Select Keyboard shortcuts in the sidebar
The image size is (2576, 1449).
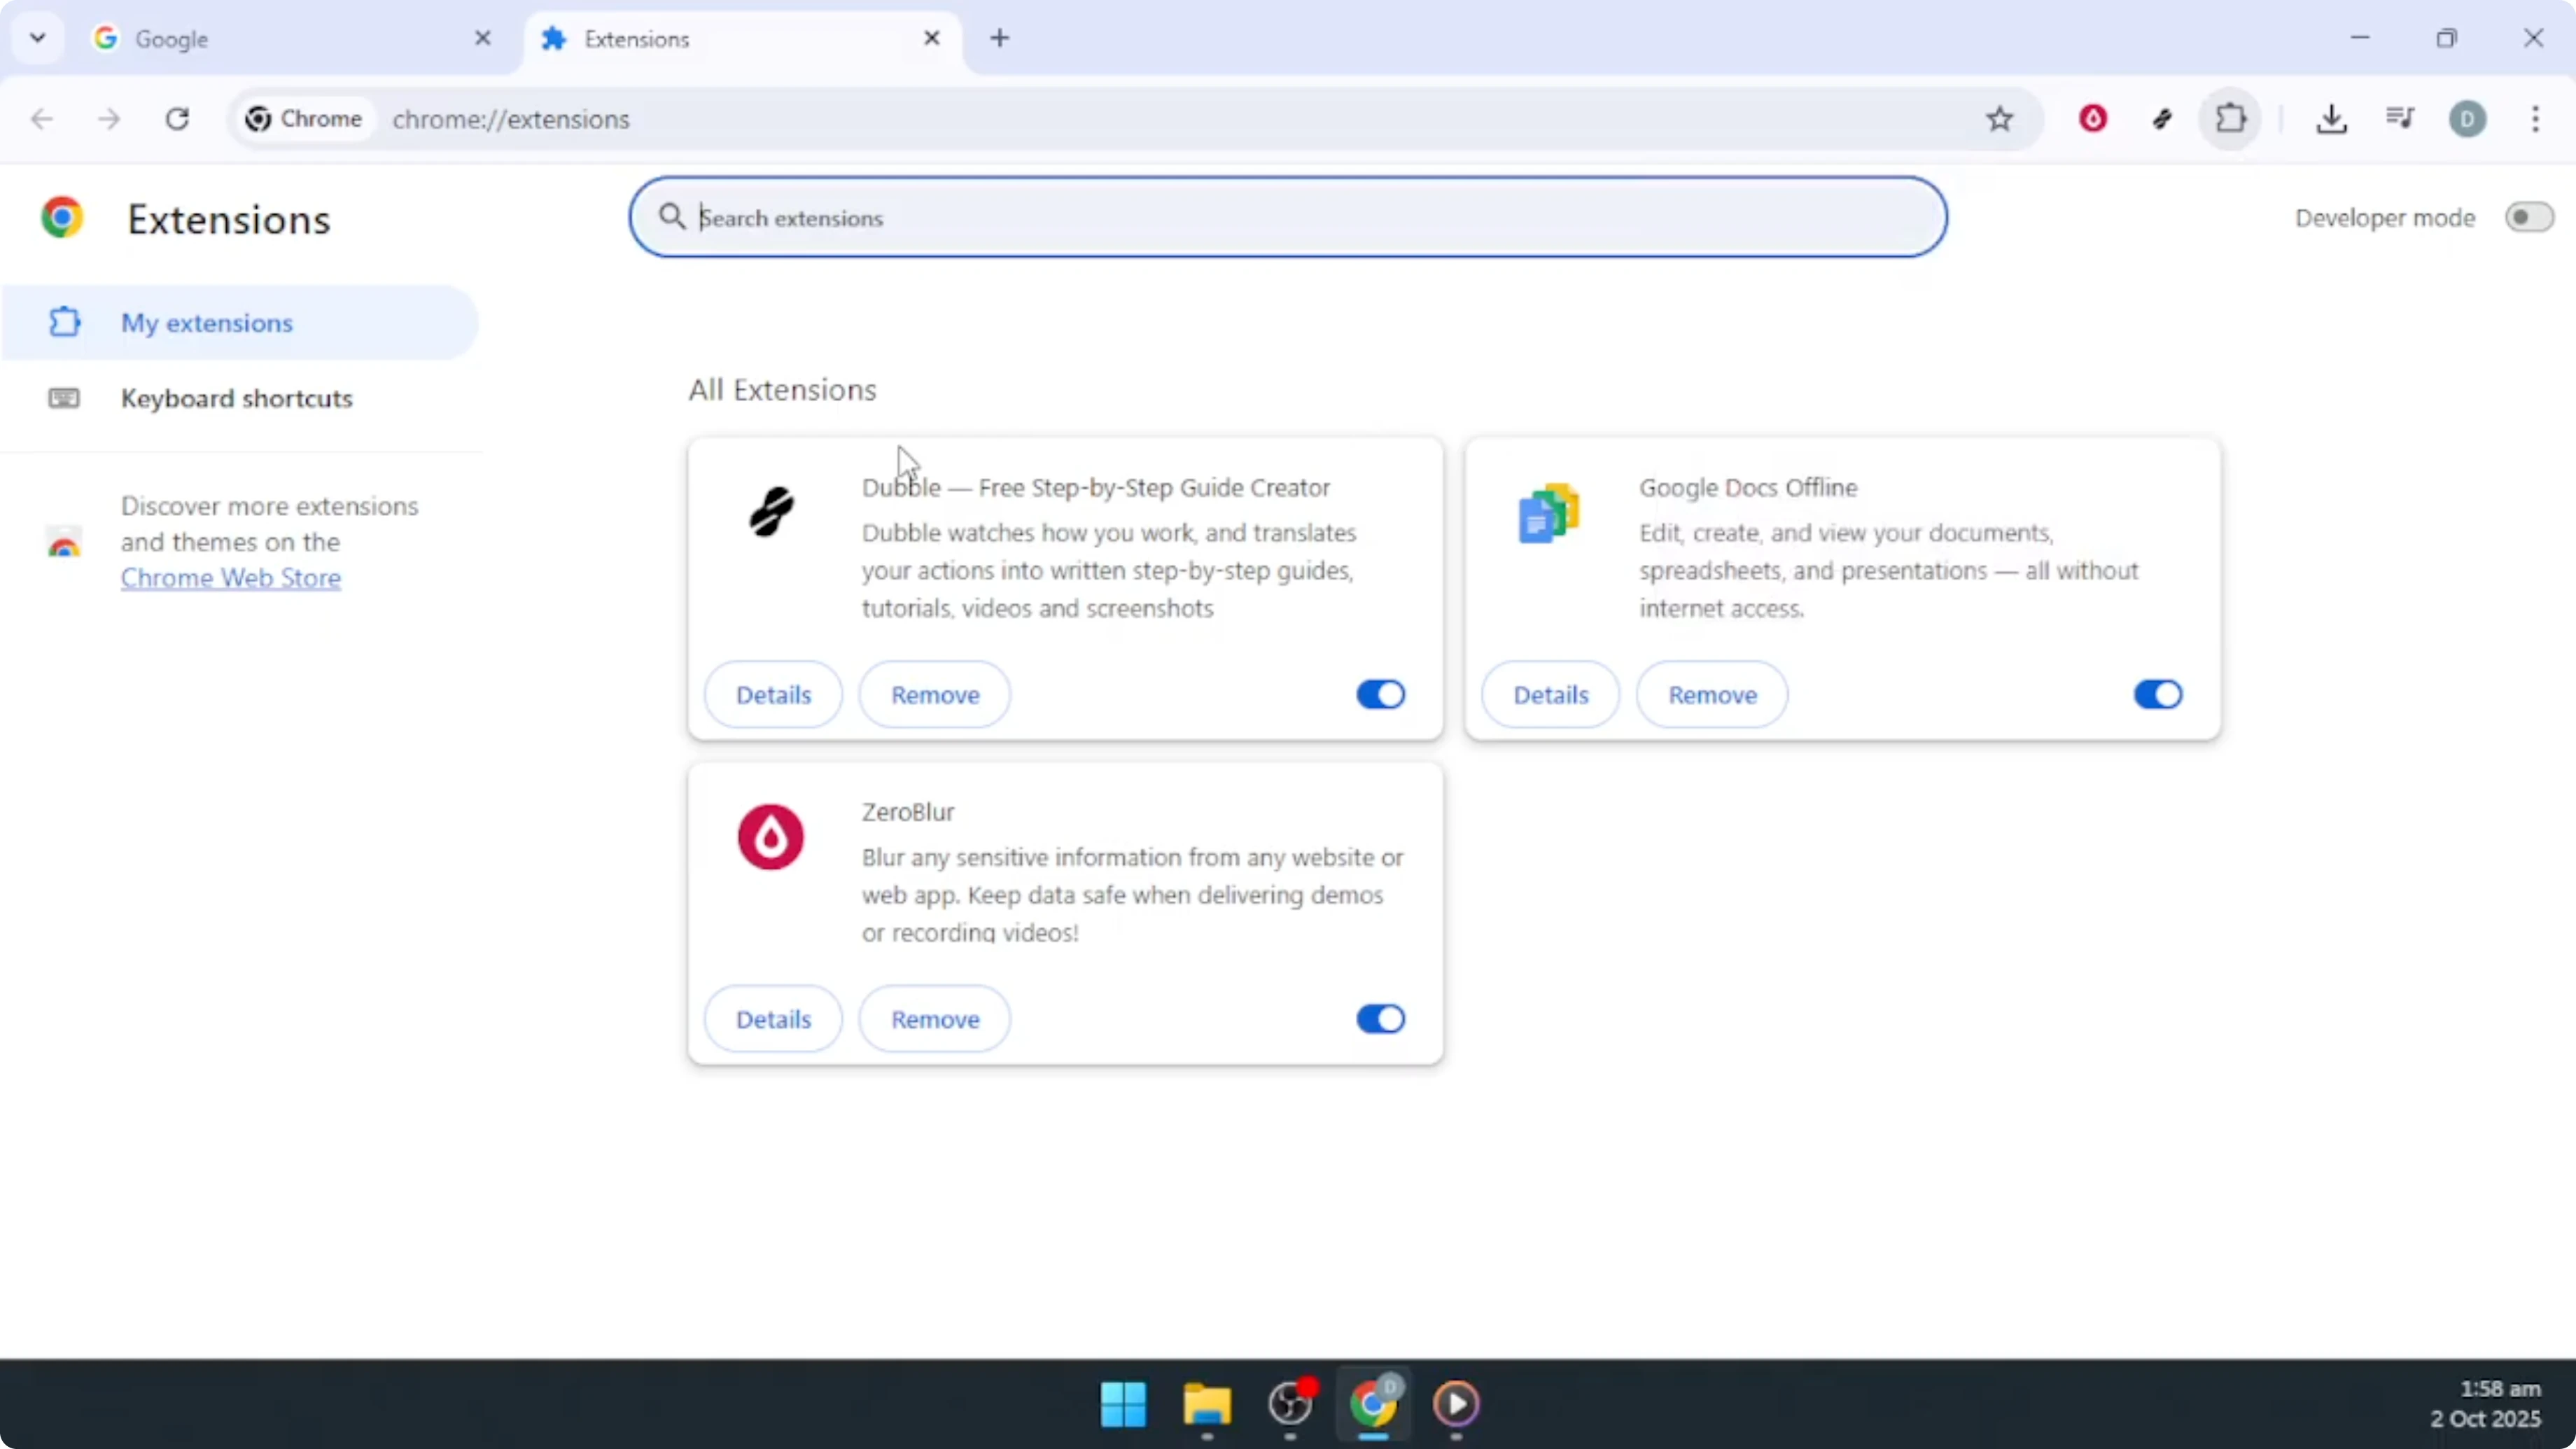tap(237, 398)
